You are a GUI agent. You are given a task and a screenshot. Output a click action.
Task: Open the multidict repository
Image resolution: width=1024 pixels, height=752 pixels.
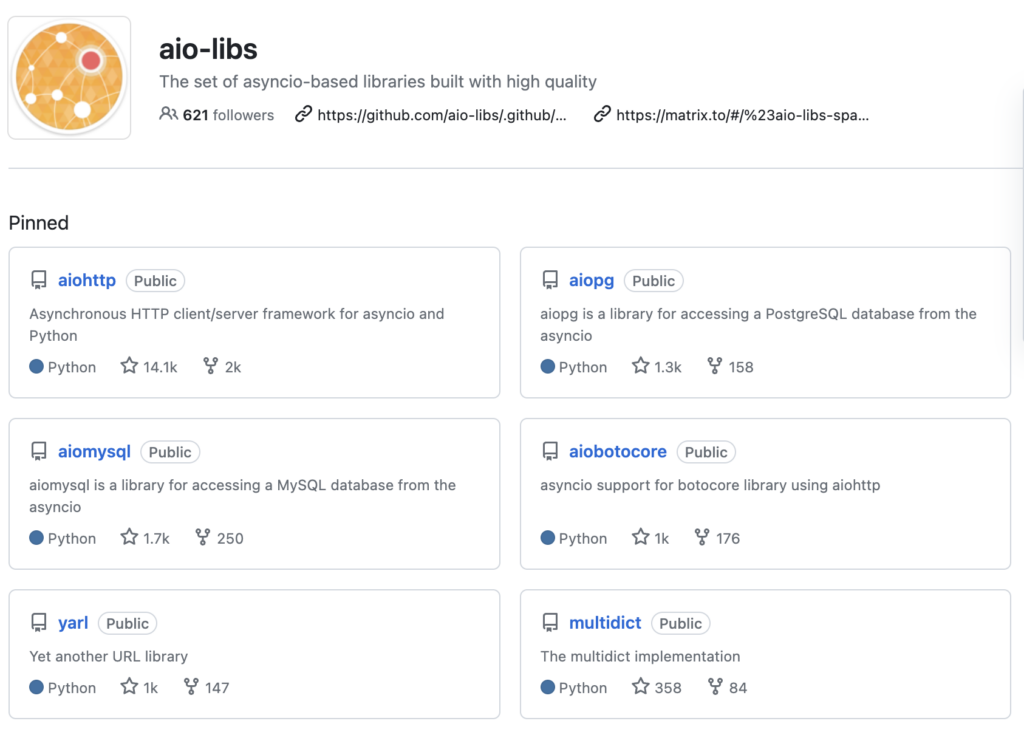pyautogui.click(x=605, y=622)
